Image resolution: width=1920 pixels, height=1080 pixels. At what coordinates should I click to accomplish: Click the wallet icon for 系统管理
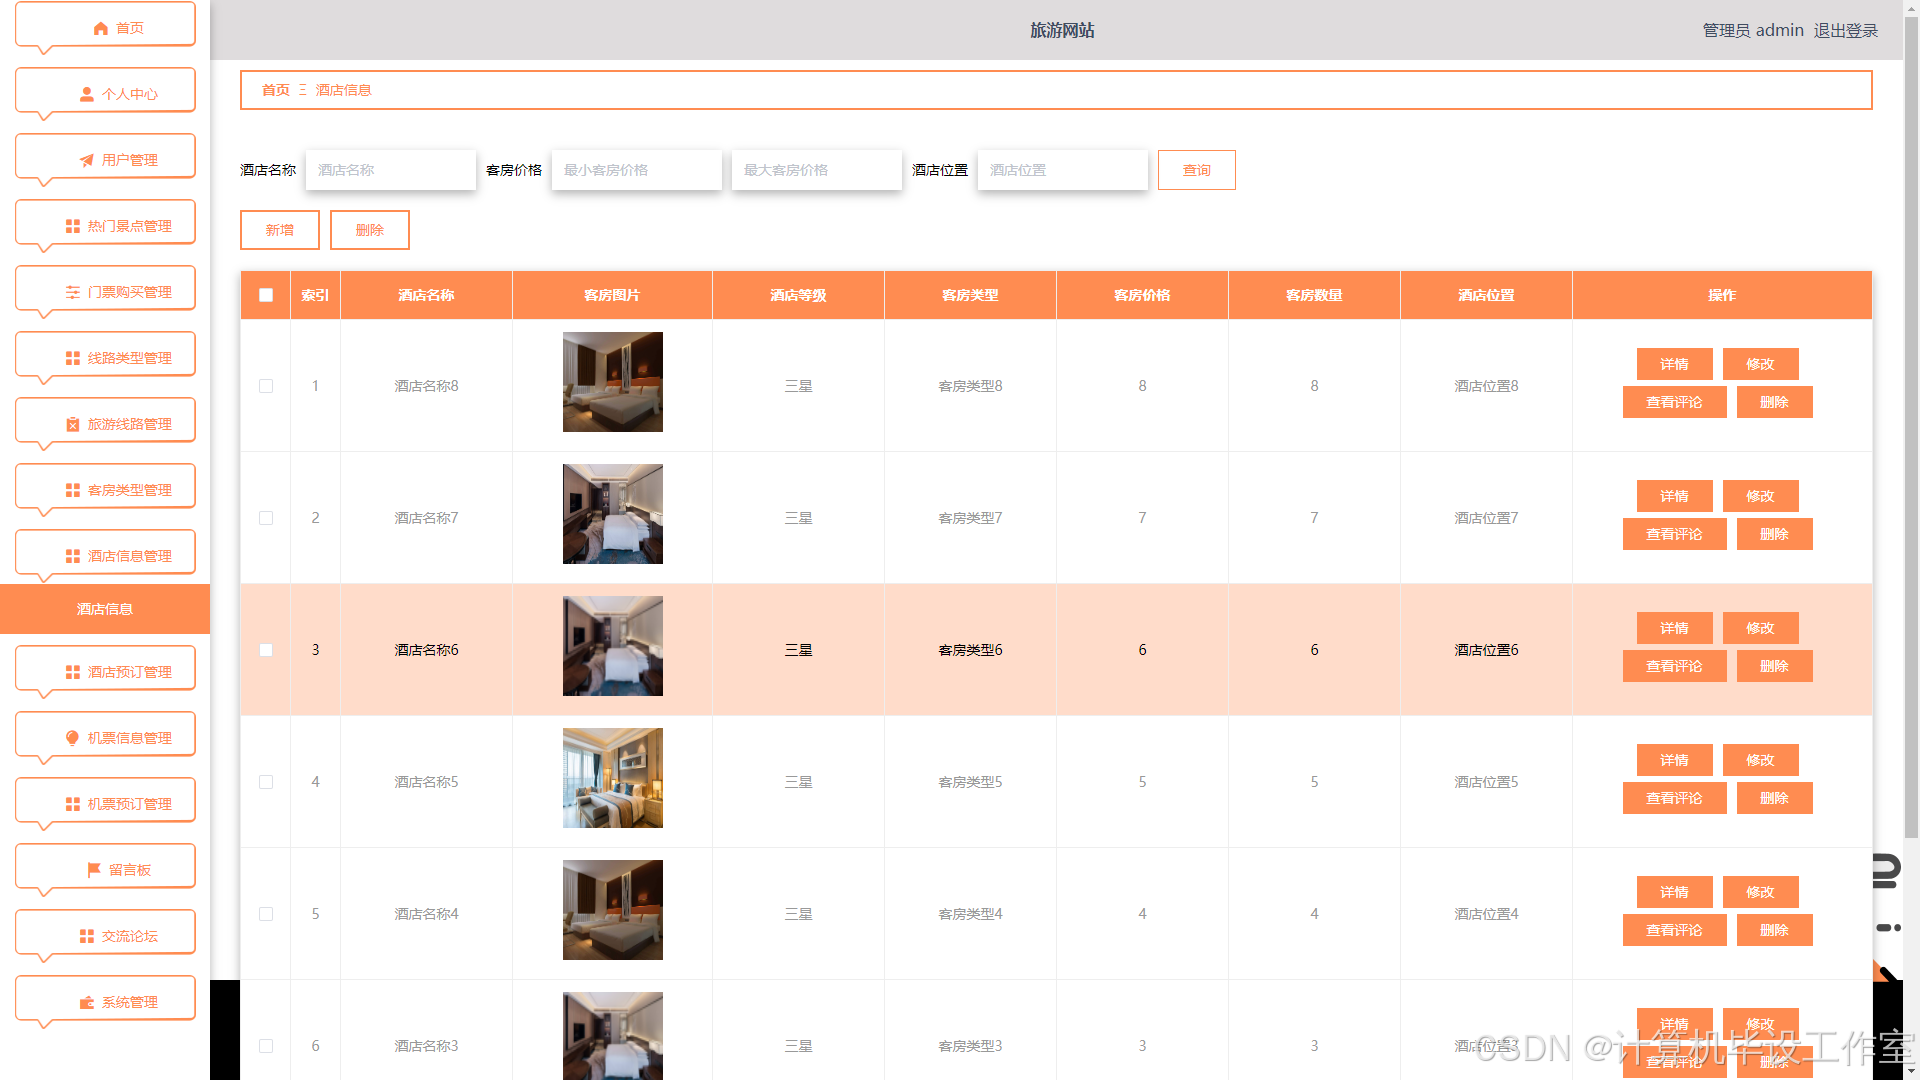(87, 1003)
